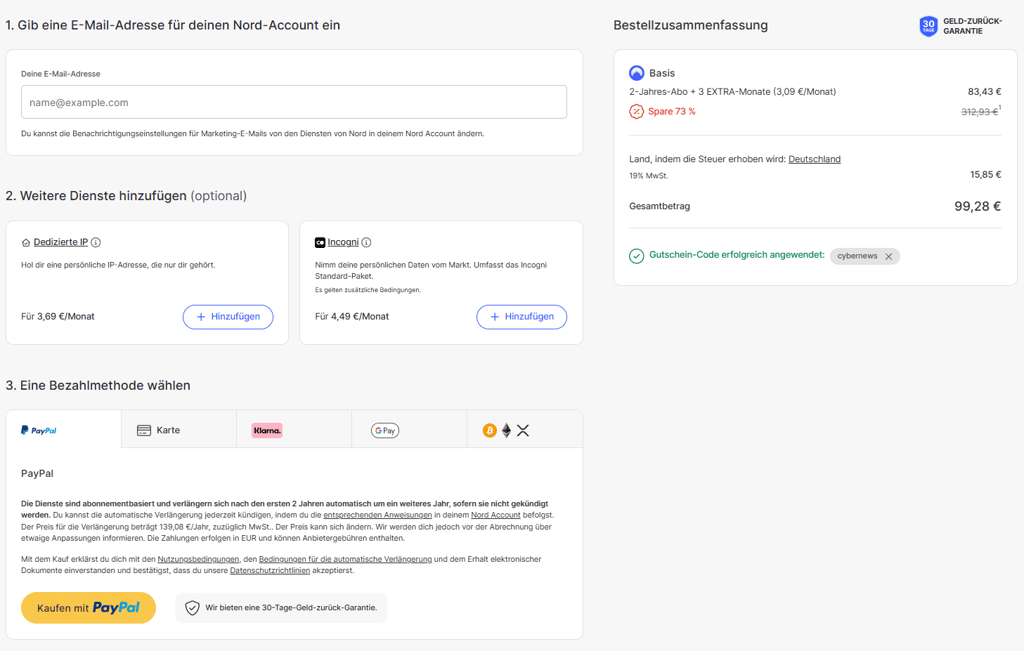This screenshot has width=1024, height=651.
Task: Click the 30-day money-back guarantee badge
Action: [960, 26]
